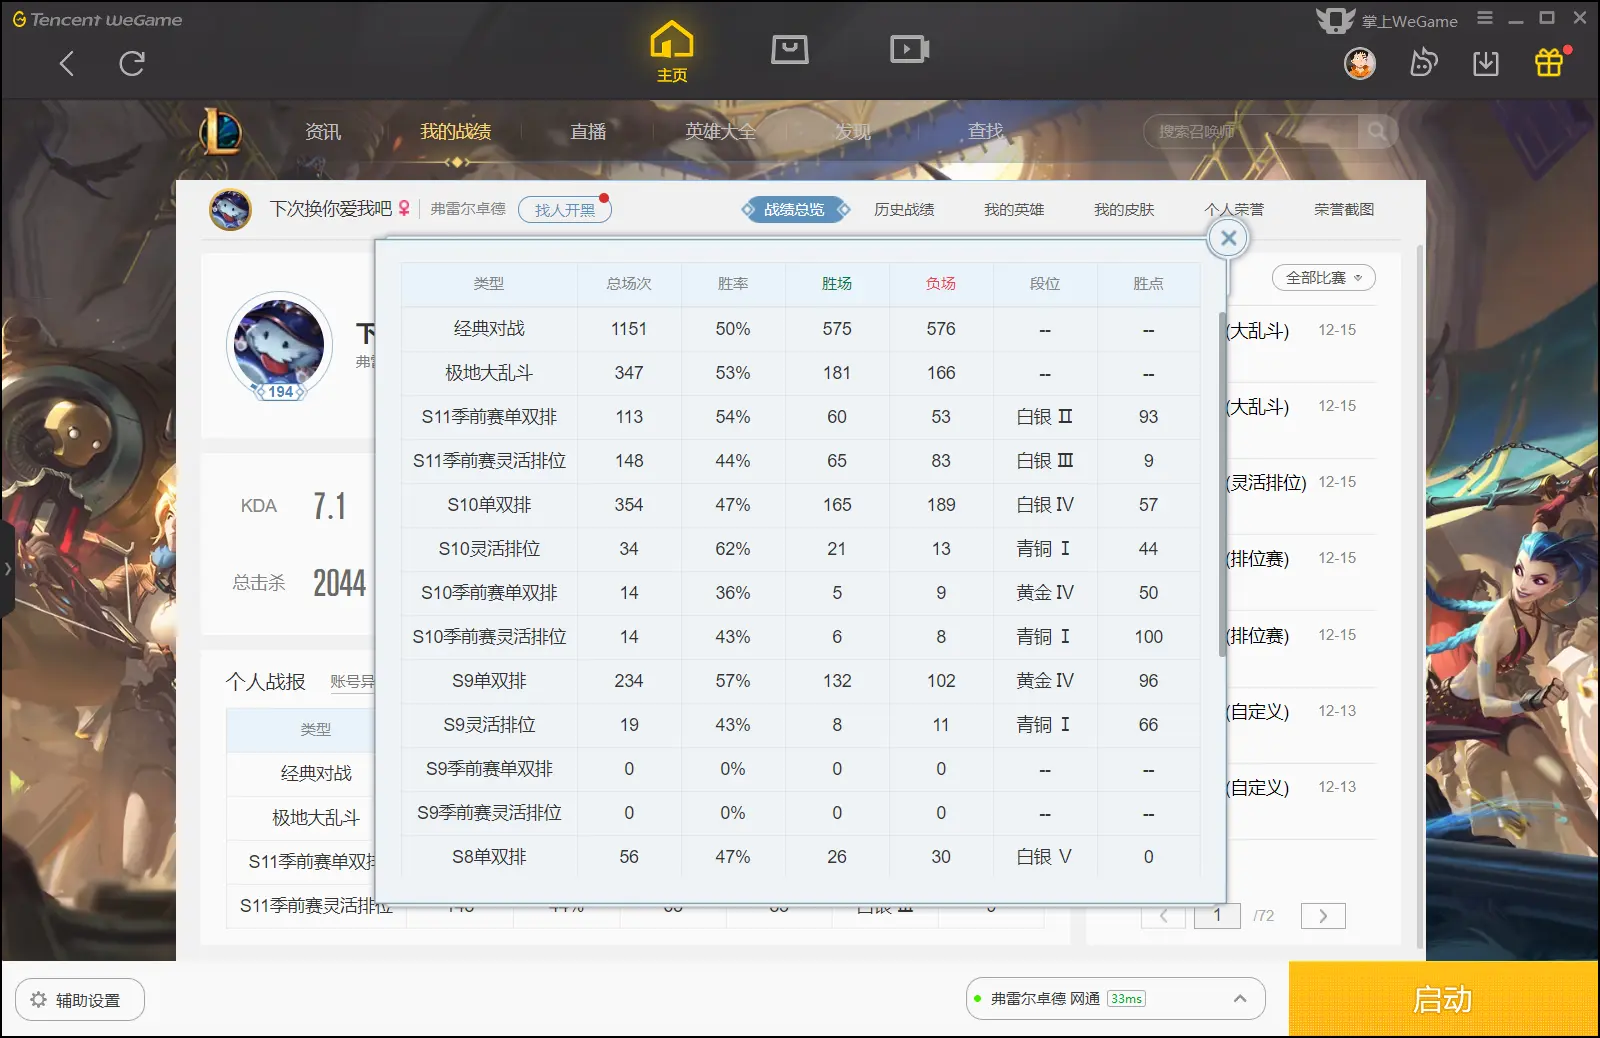Go to previous page of match list
Viewport: 1600px width, 1038px height.
coord(1163,916)
